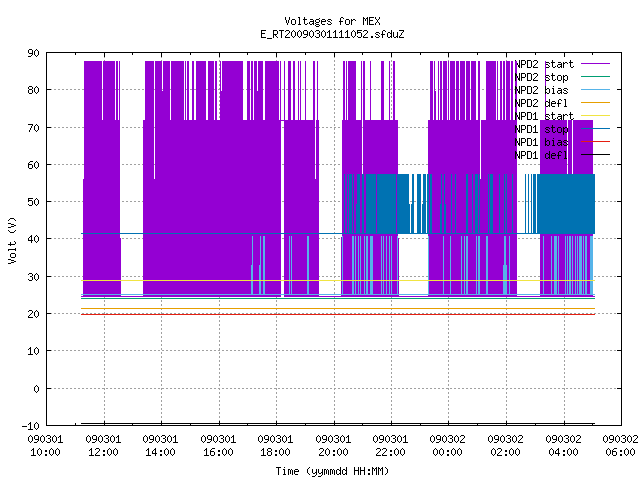
Task: Select the NPD1 defl legend label
Action: coord(541,156)
